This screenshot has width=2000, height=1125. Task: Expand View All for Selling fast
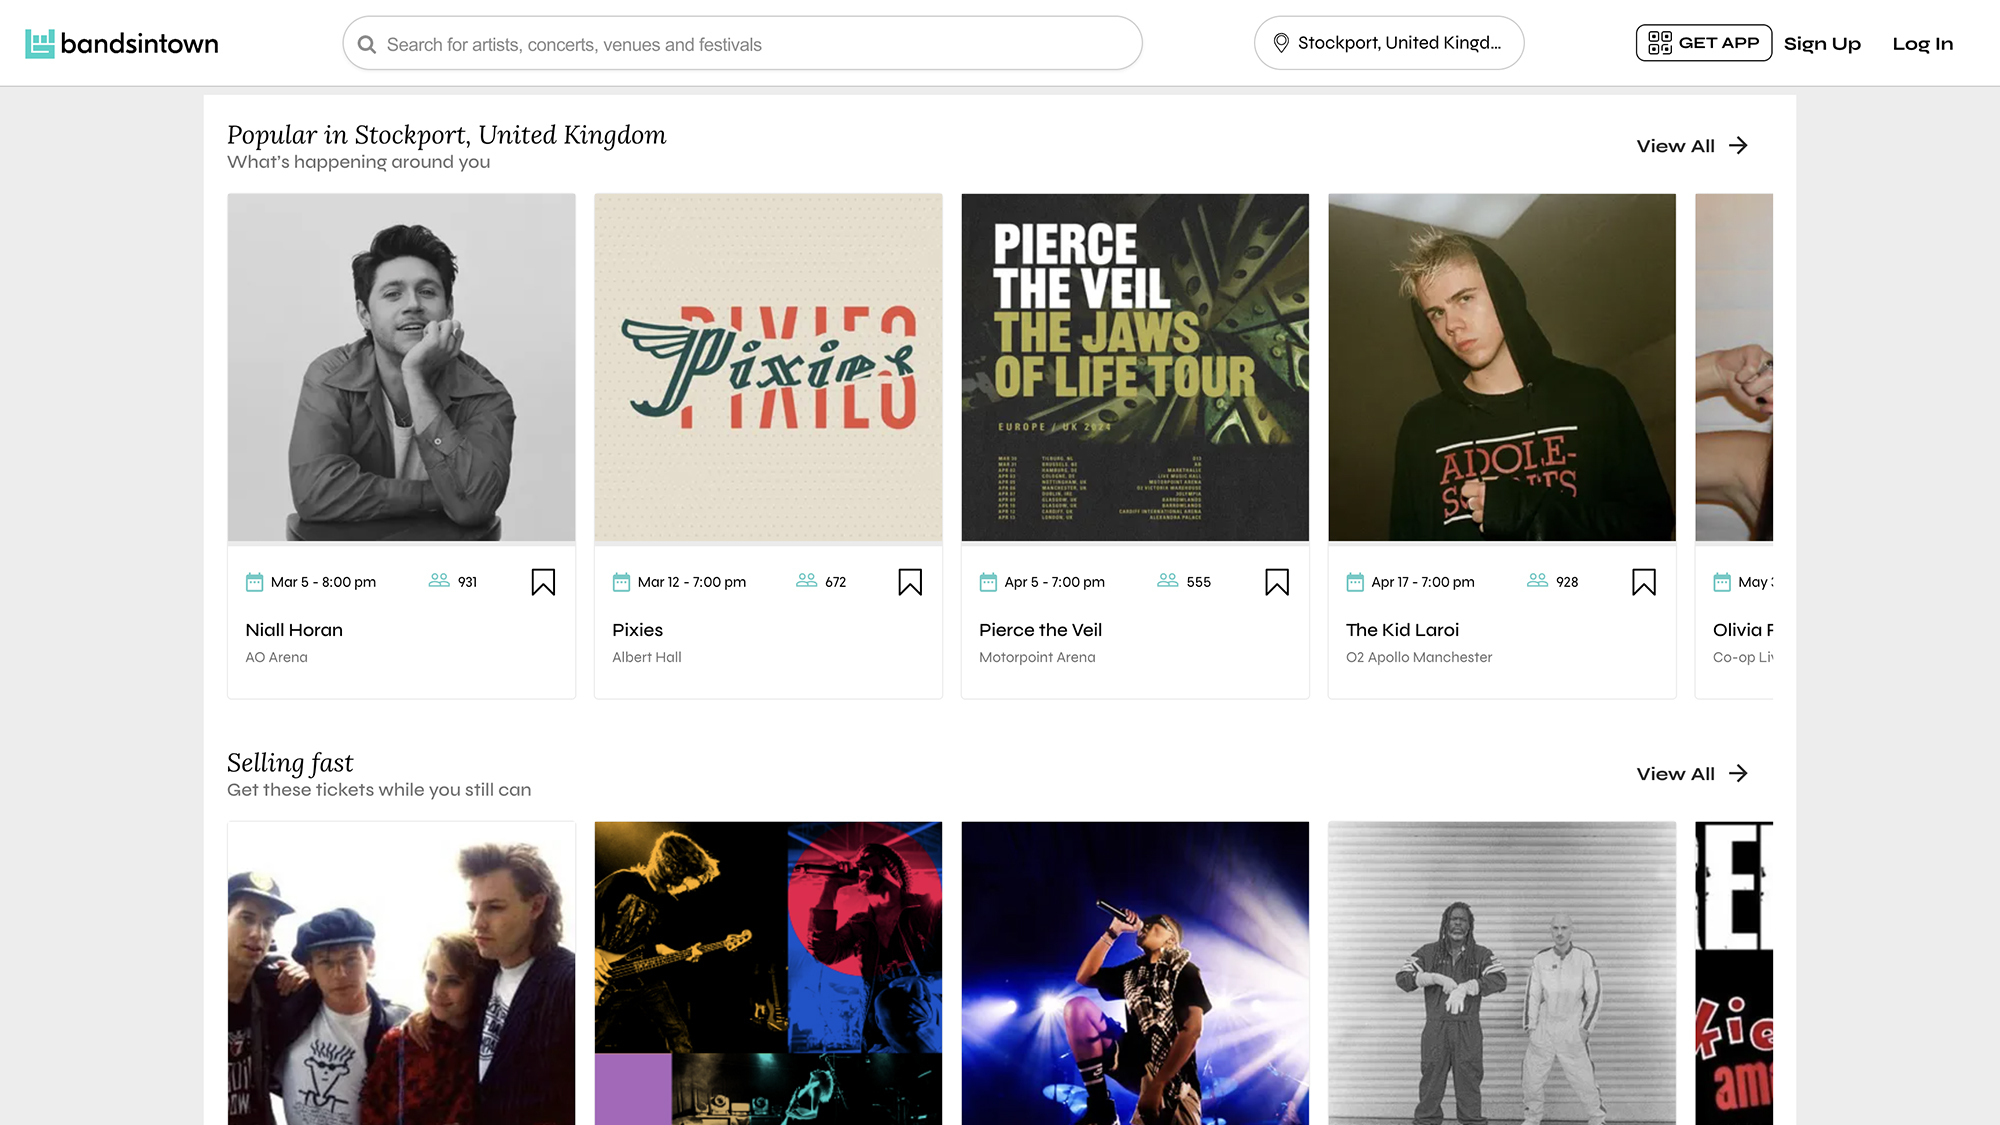pyautogui.click(x=1692, y=774)
